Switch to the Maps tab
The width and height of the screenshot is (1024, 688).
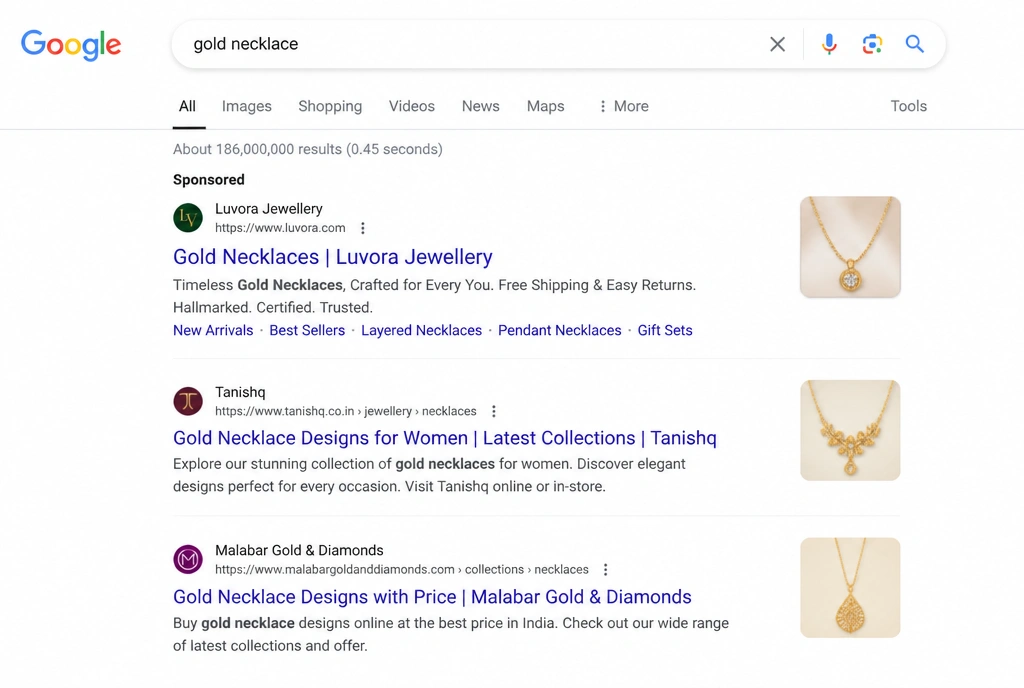pyautogui.click(x=546, y=106)
